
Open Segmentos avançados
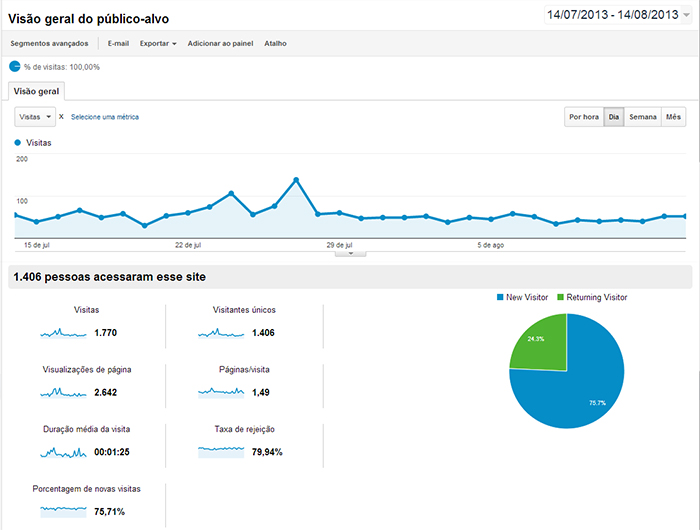(x=48, y=44)
